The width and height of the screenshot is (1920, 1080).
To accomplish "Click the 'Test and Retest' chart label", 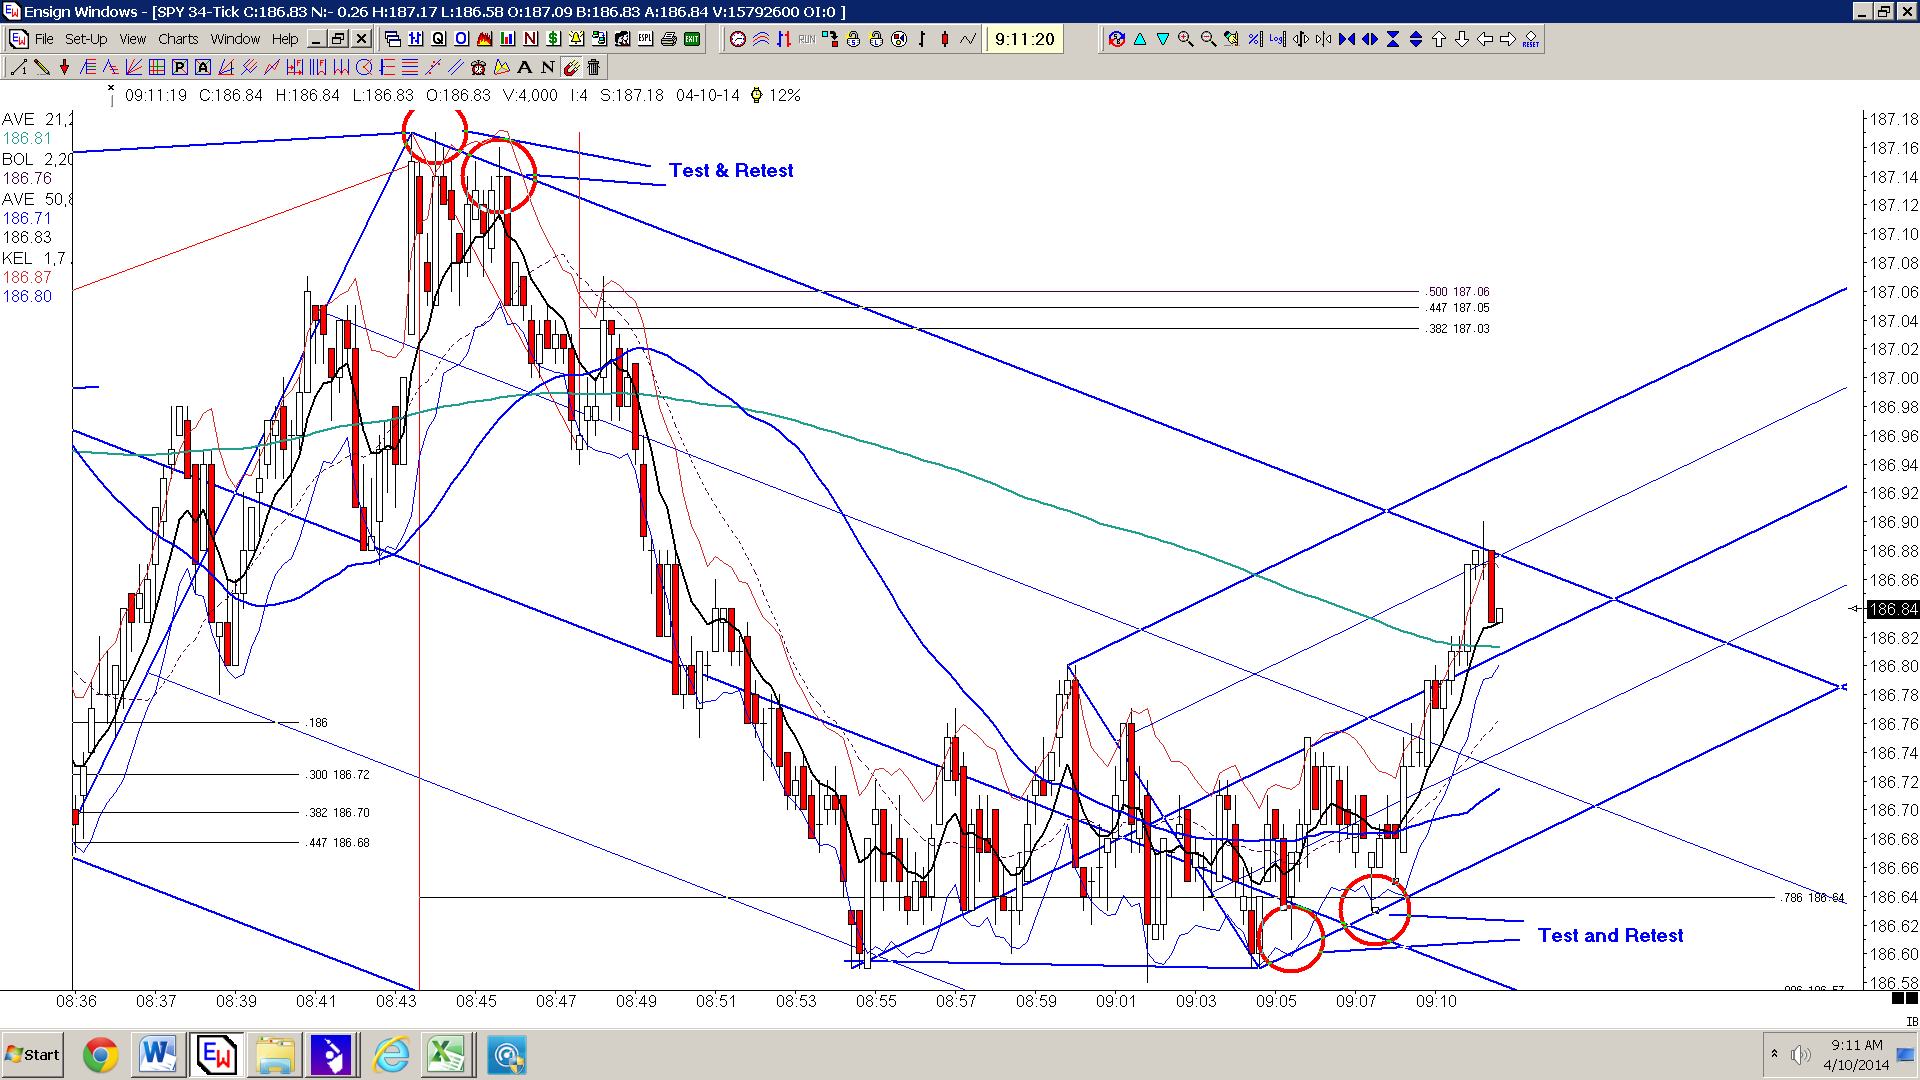I will click(1610, 935).
